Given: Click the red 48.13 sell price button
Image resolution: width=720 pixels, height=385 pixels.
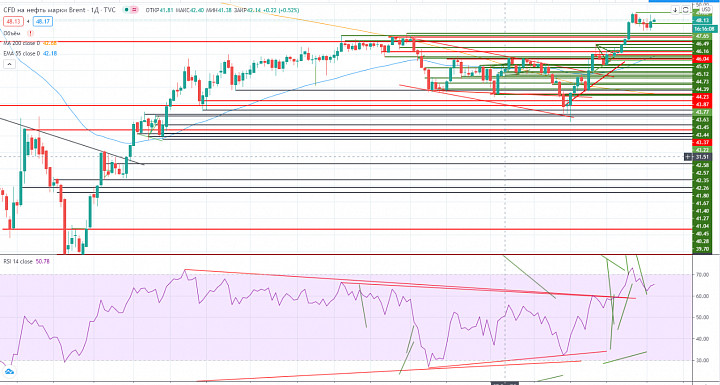Looking at the screenshot, I should point(12,21).
